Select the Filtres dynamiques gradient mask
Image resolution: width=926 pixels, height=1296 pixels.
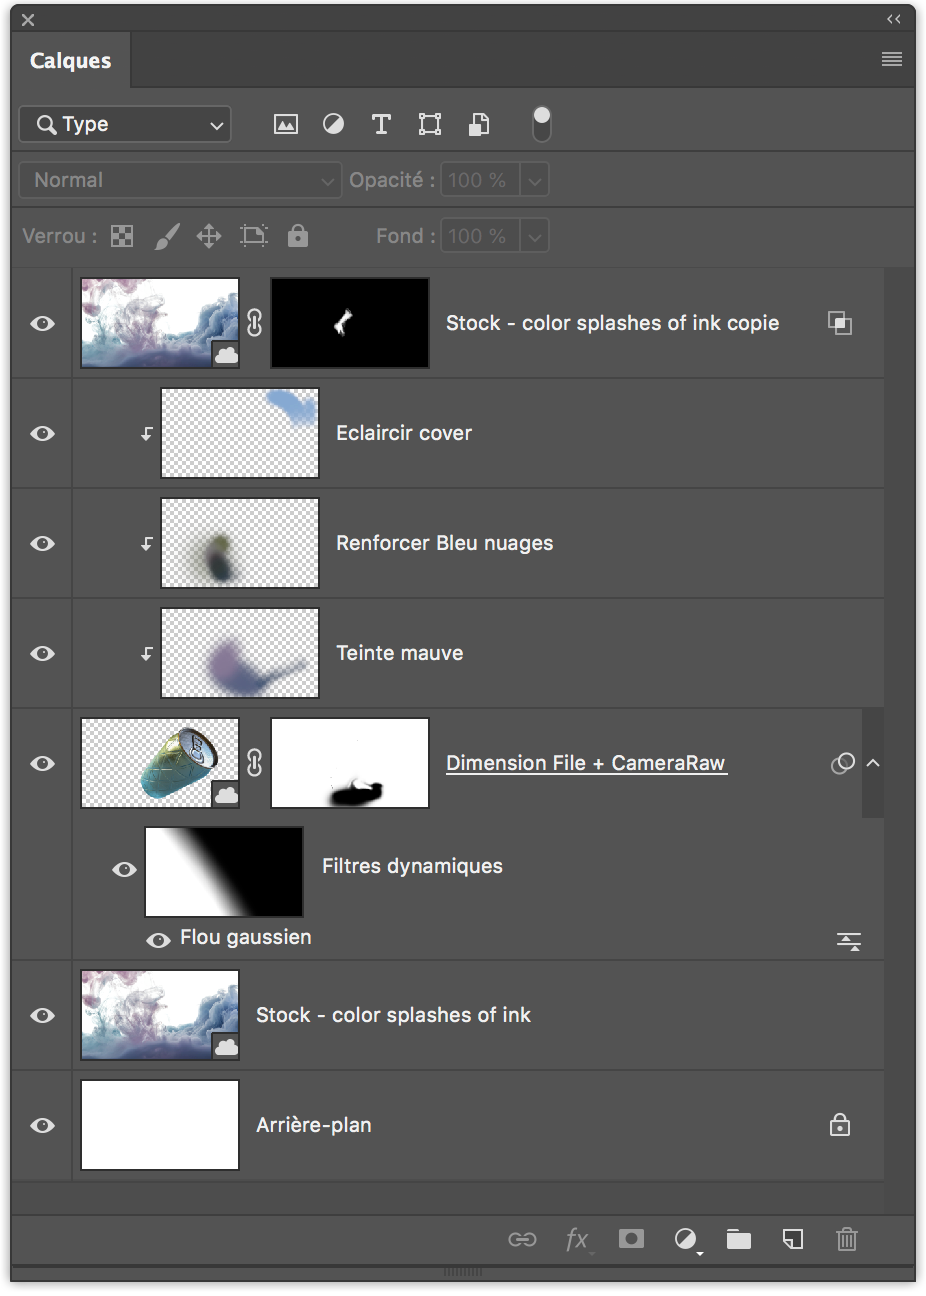(224, 871)
